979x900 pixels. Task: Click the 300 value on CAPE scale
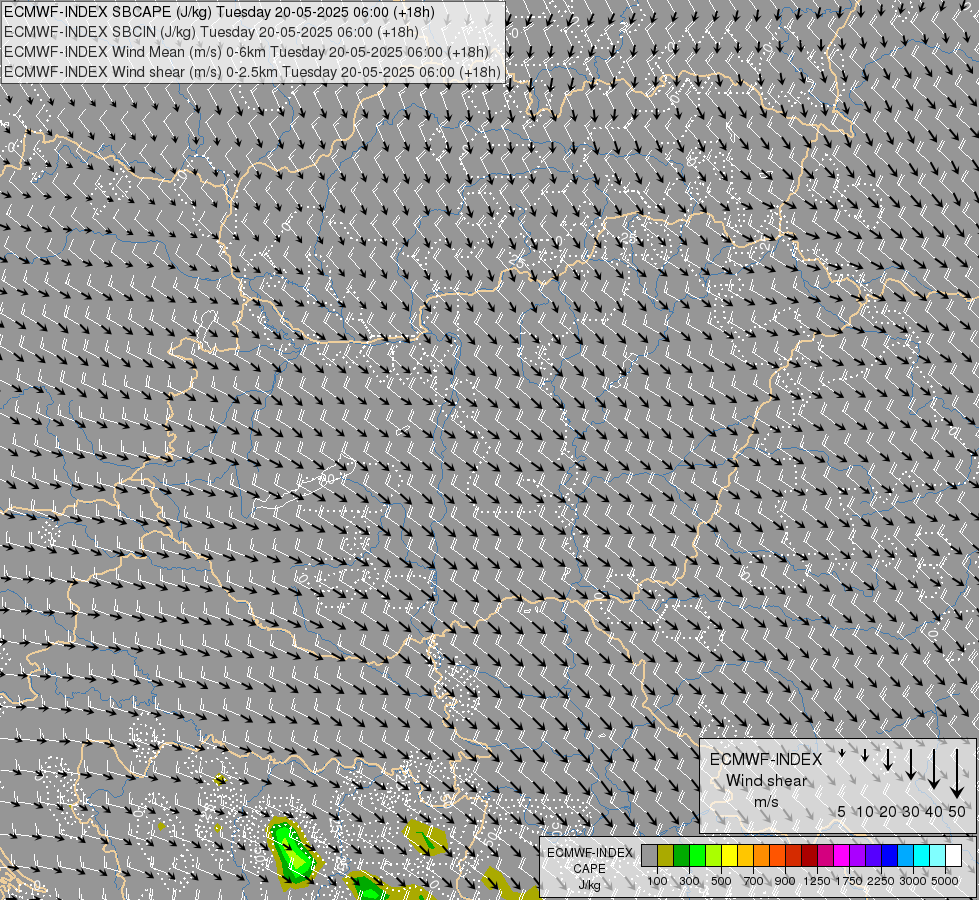pyautogui.click(x=689, y=881)
